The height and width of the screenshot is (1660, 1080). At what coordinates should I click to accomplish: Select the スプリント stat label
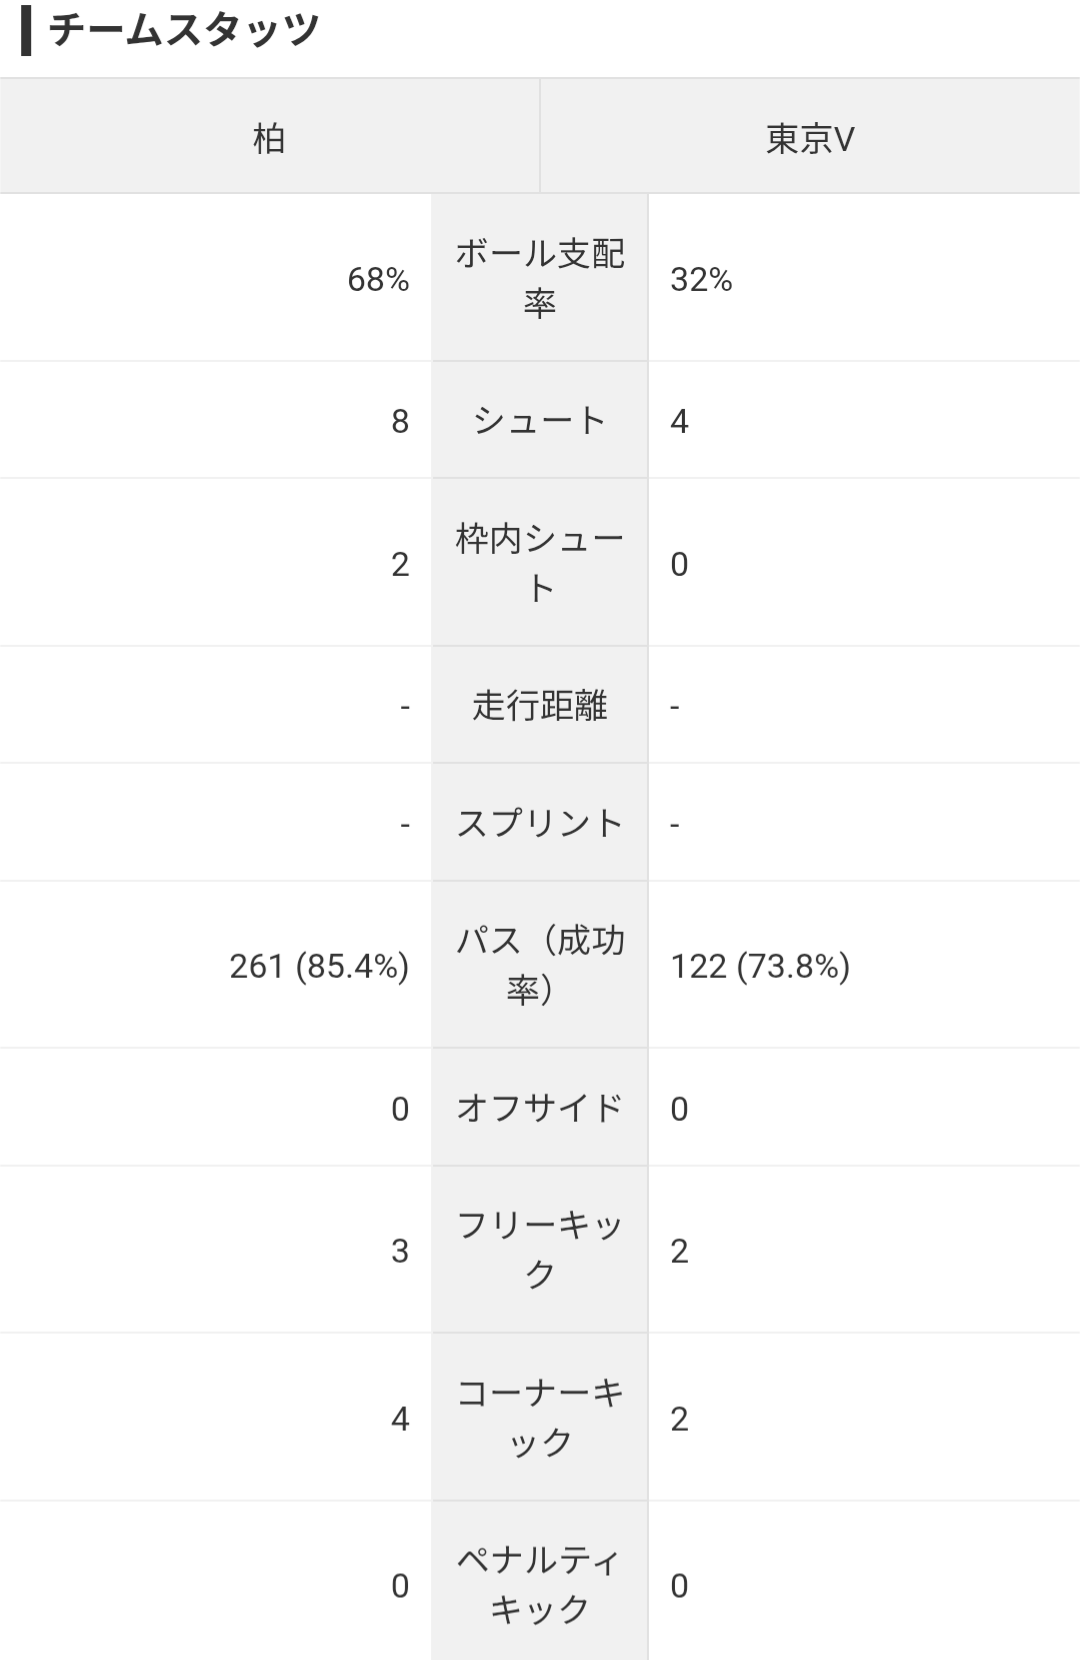coord(539,824)
